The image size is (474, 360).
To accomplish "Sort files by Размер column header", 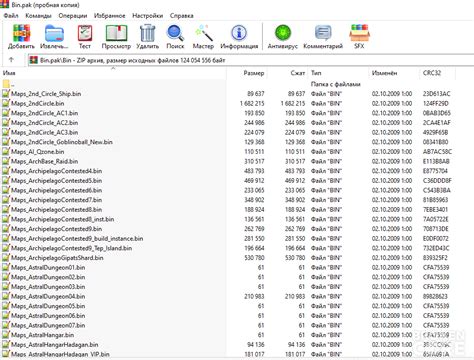I will pyautogui.click(x=254, y=73).
